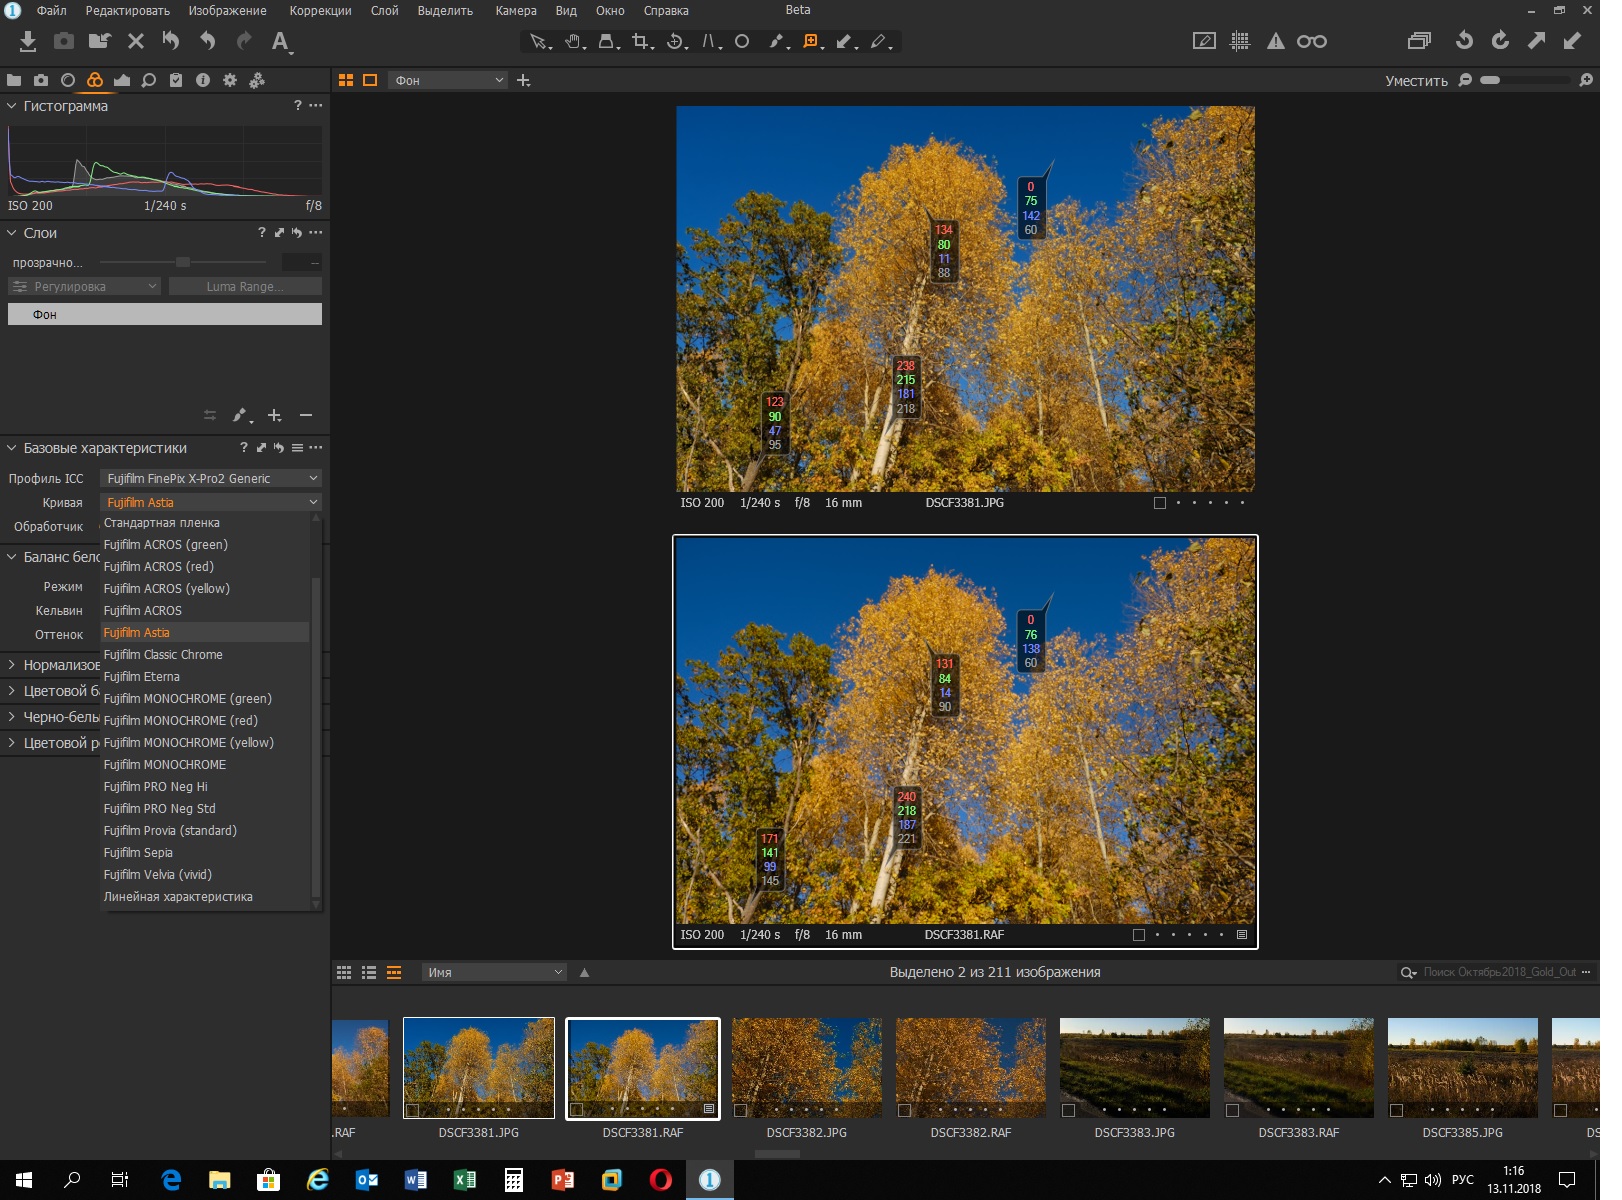Click the Reset adjustments double-arrow icon
Image resolution: width=1622 pixels, height=1200 pixels.
(171, 41)
